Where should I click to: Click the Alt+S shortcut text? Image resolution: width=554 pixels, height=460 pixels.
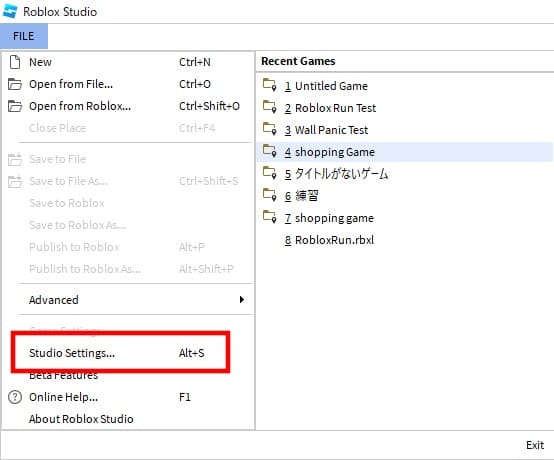(191, 353)
